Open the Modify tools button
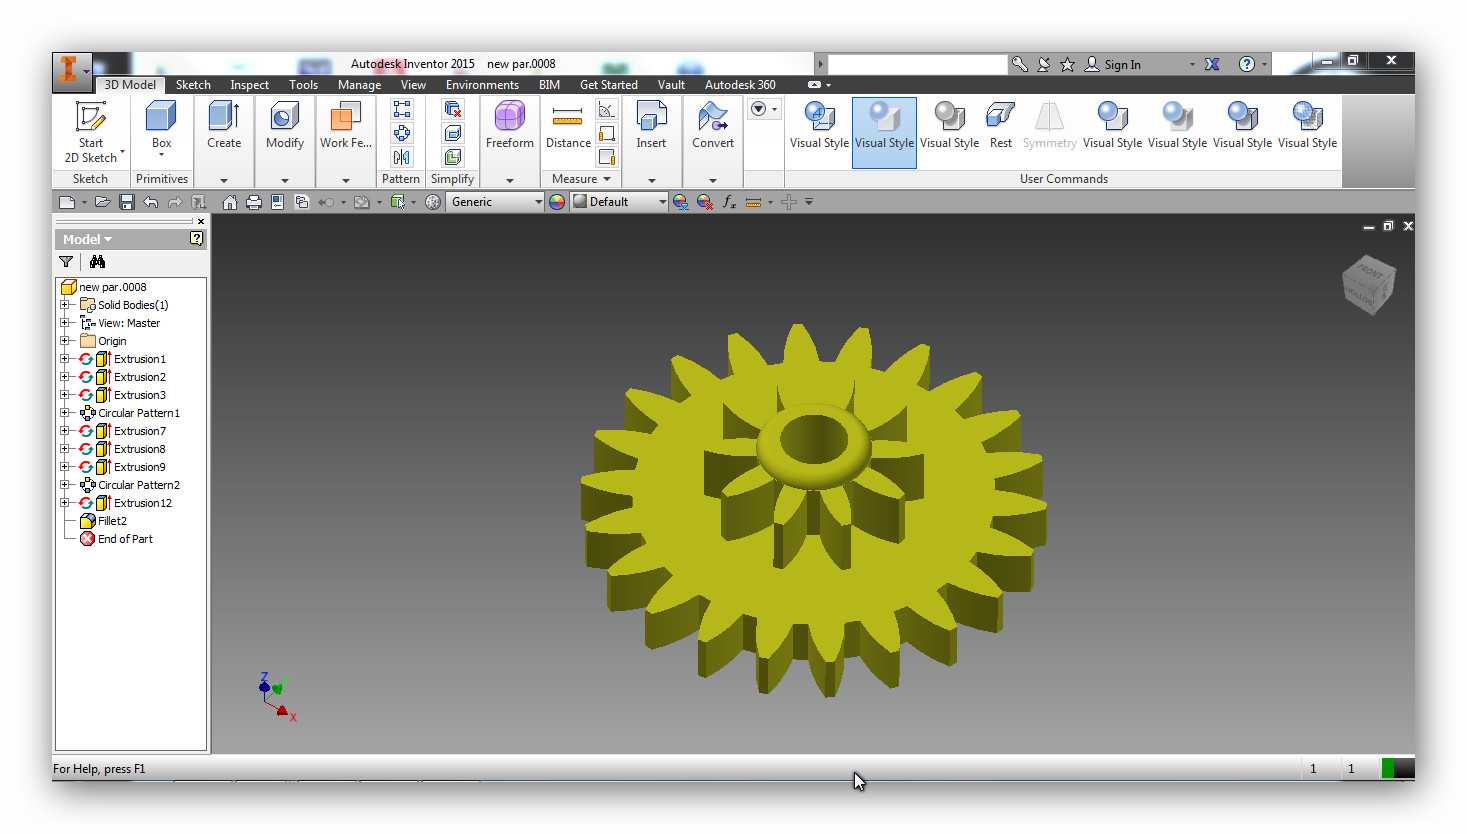1467x834 pixels. coord(284,126)
